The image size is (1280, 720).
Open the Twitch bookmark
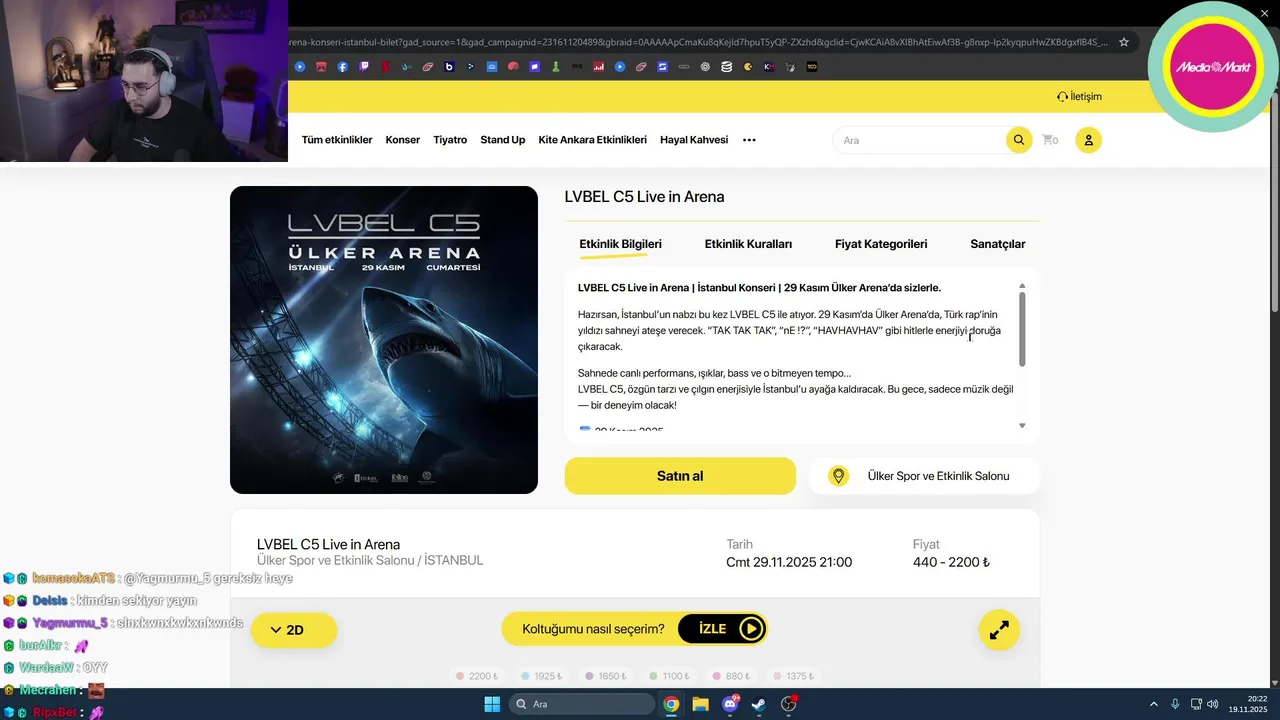364,67
